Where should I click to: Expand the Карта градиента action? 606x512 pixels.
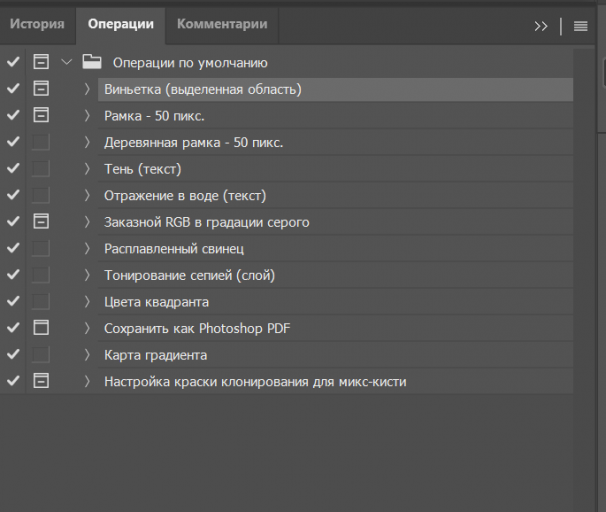87,355
